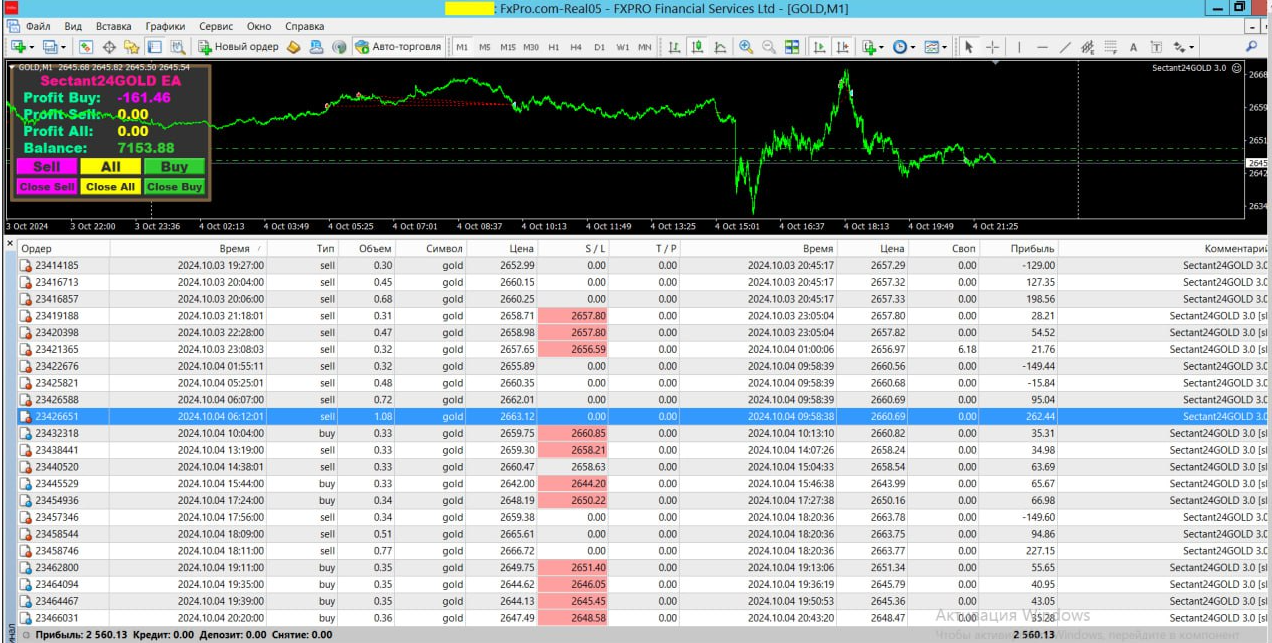Image resolution: width=1272 pixels, height=643 pixels.
Task: Select the text label T tool
Action: point(1156,47)
